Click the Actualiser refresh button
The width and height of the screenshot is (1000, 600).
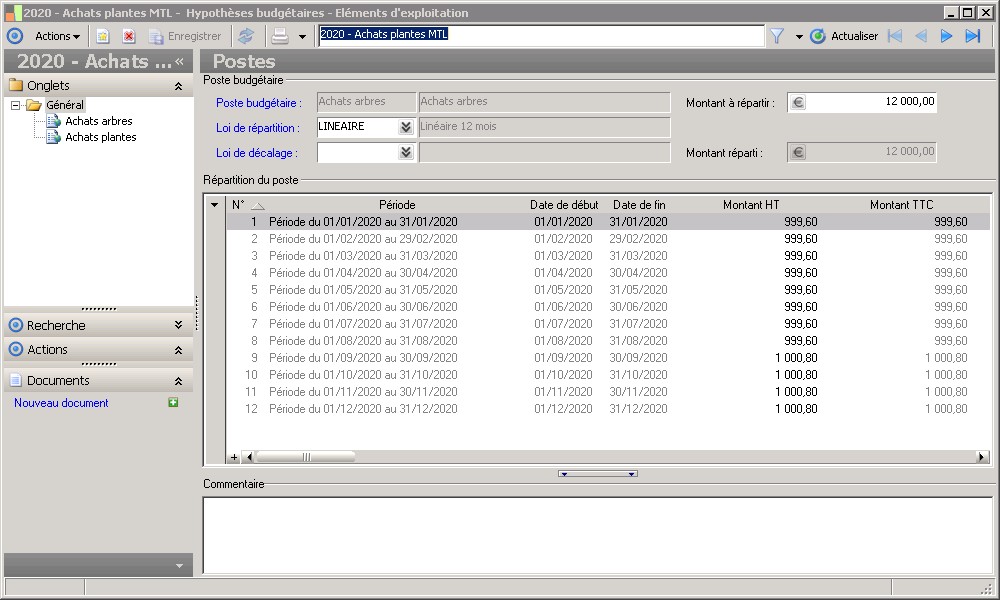tap(844, 36)
